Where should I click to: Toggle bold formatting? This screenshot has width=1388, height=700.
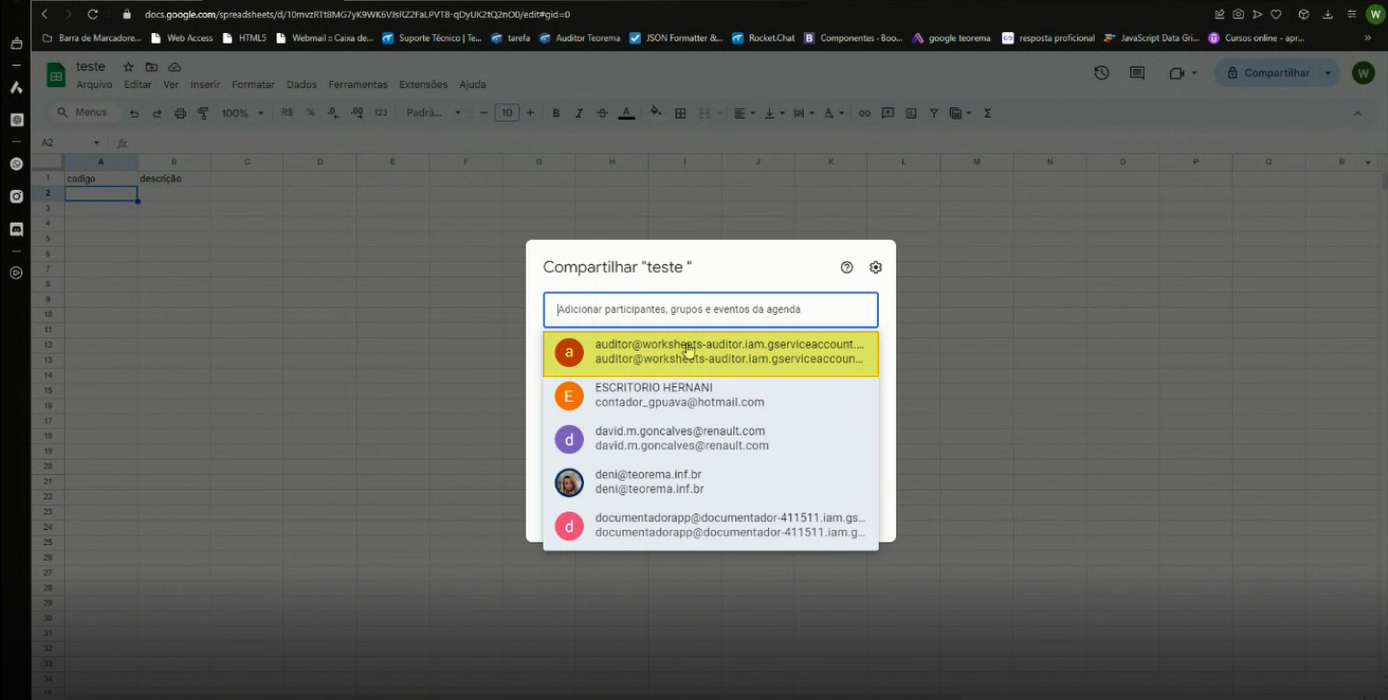click(x=556, y=113)
